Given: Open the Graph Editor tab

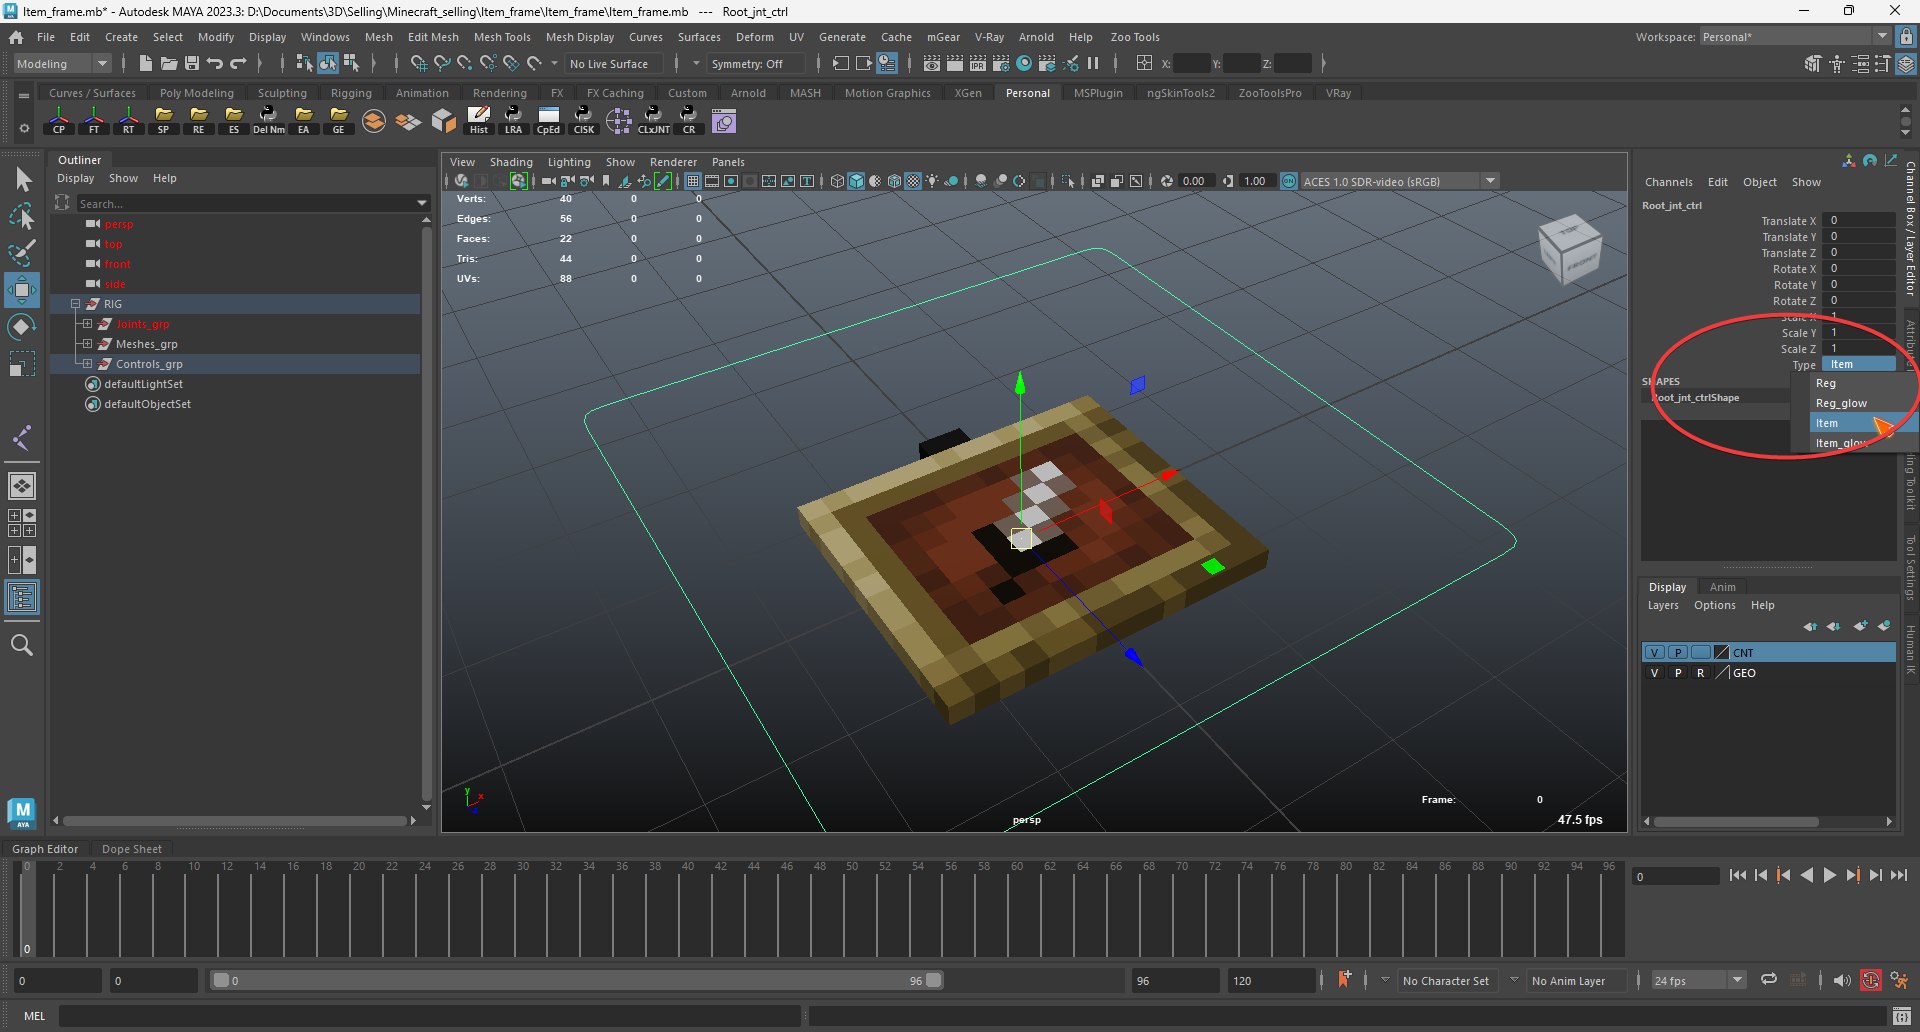Looking at the screenshot, I should coord(45,849).
